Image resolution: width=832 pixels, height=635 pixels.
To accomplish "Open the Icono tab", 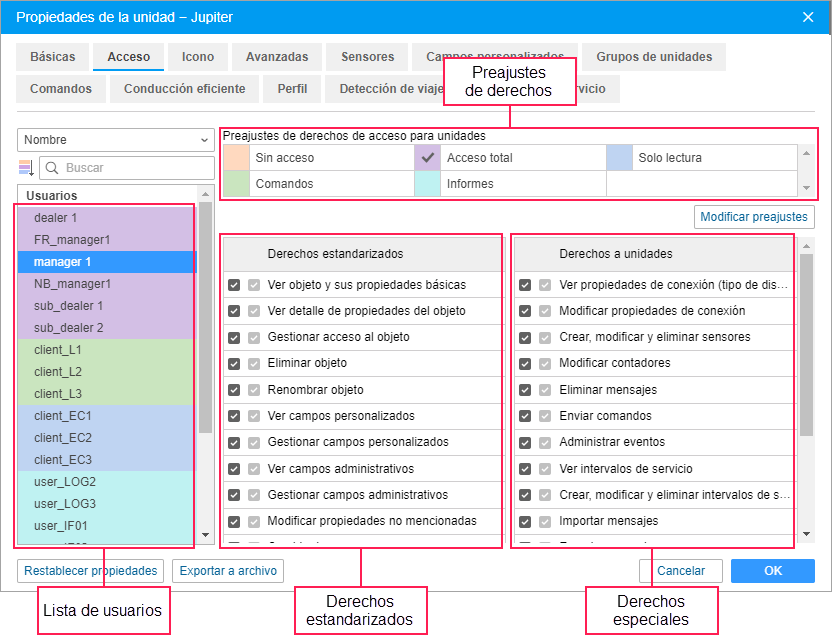I will [198, 57].
